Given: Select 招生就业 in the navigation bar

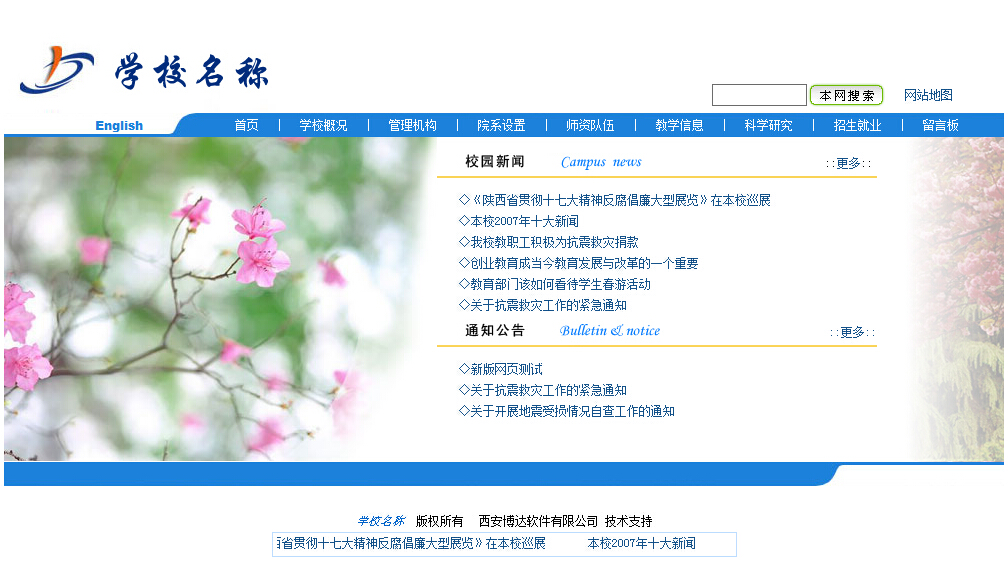Looking at the screenshot, I should [x=857, y=125].
